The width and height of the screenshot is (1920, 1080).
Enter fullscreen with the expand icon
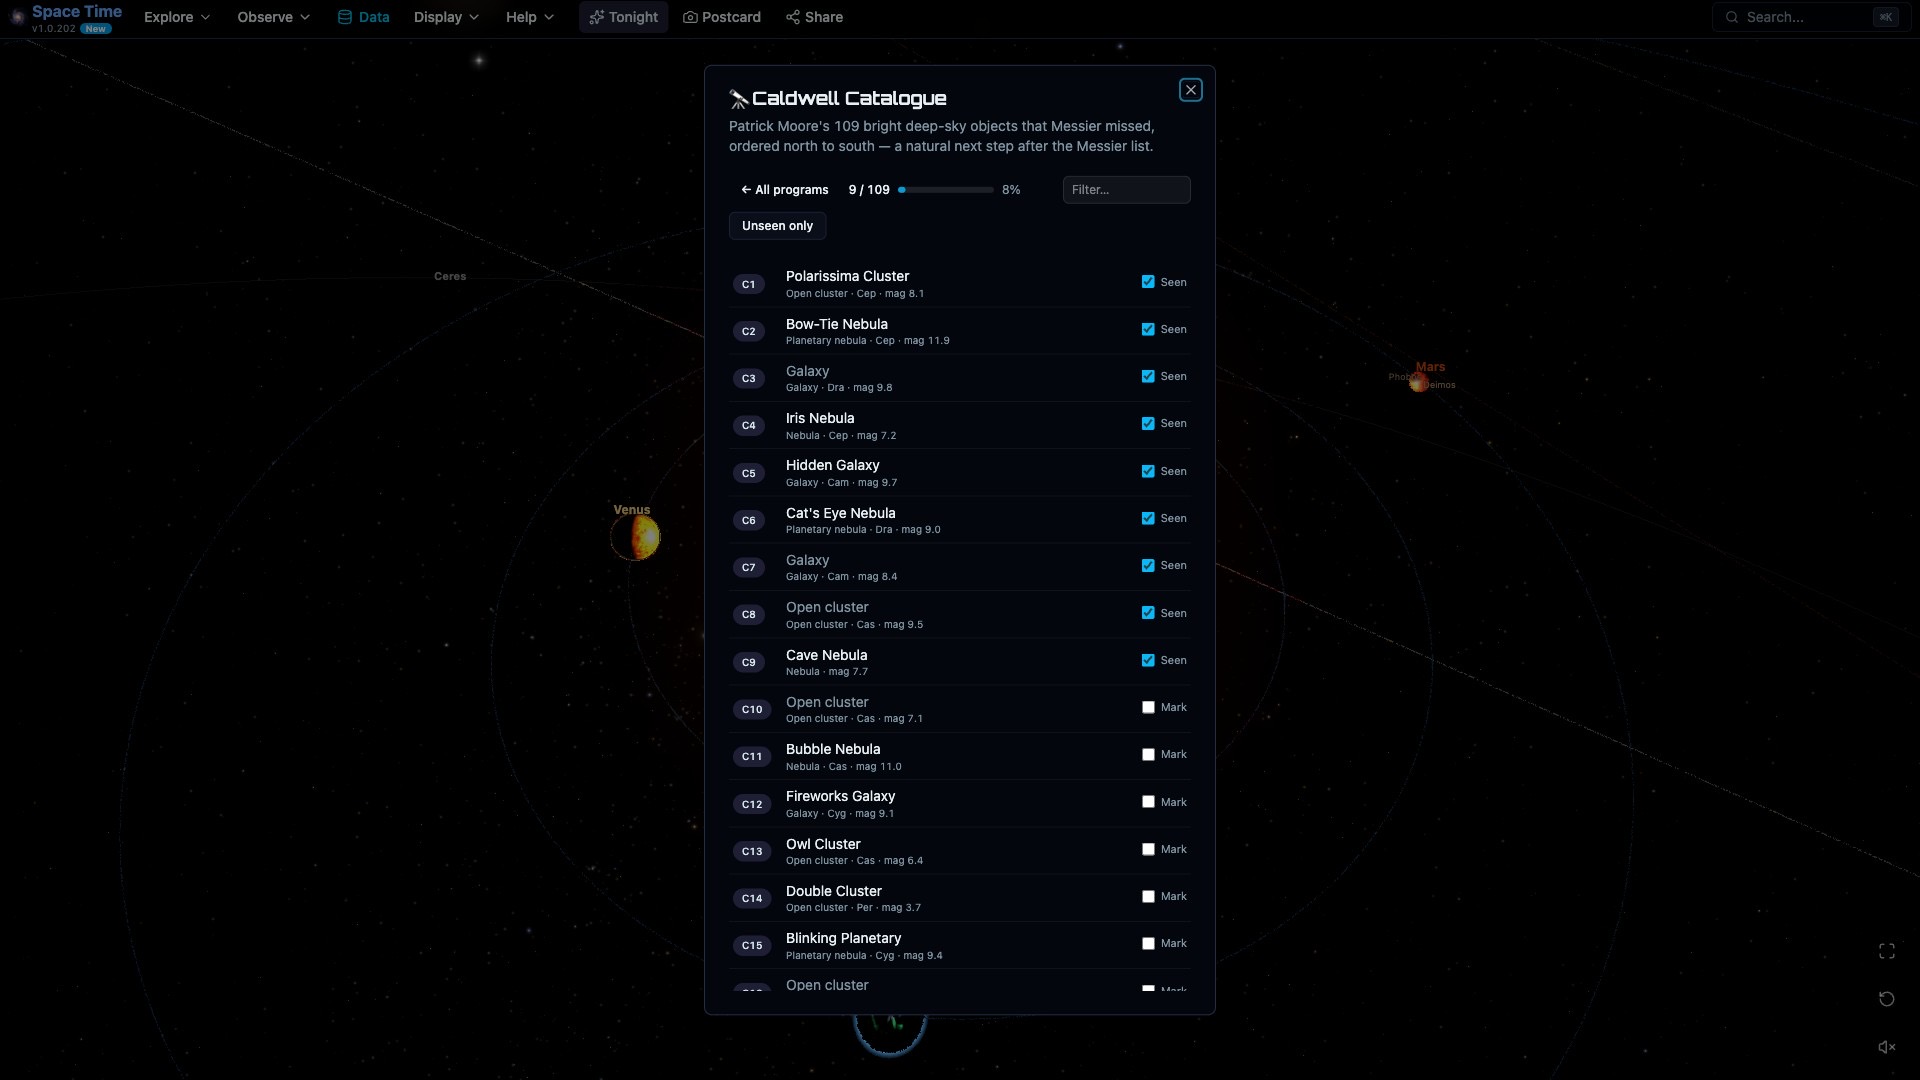1887,951
